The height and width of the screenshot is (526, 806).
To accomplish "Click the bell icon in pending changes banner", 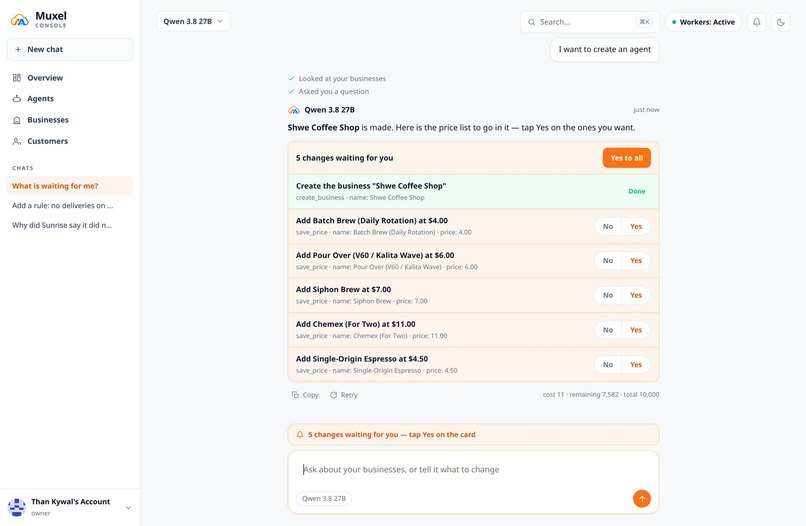I will point(300,434).
